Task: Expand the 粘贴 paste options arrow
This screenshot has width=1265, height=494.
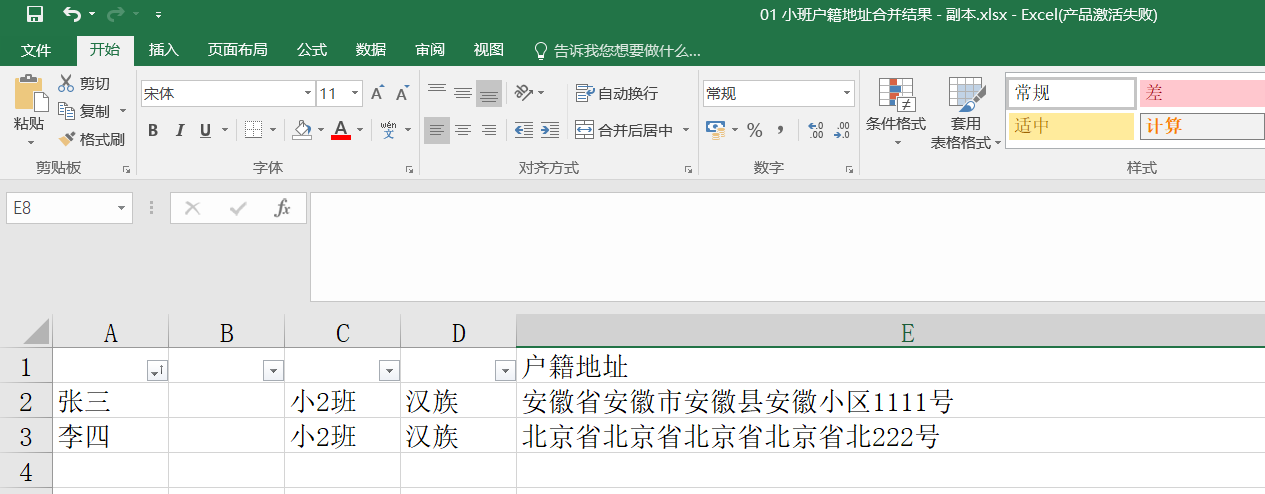Action: click(x=30, y=142)
